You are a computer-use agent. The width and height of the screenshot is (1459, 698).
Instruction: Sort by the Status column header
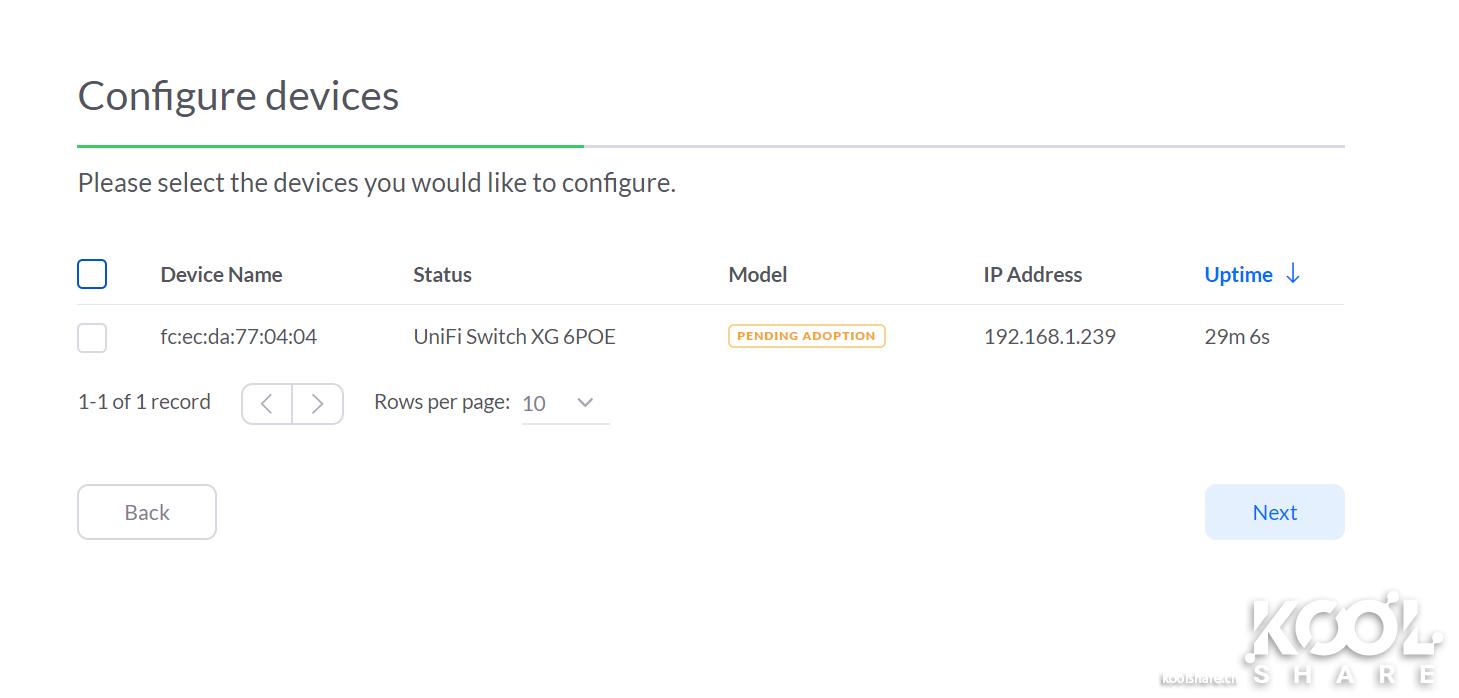click(x=442, y=275)
